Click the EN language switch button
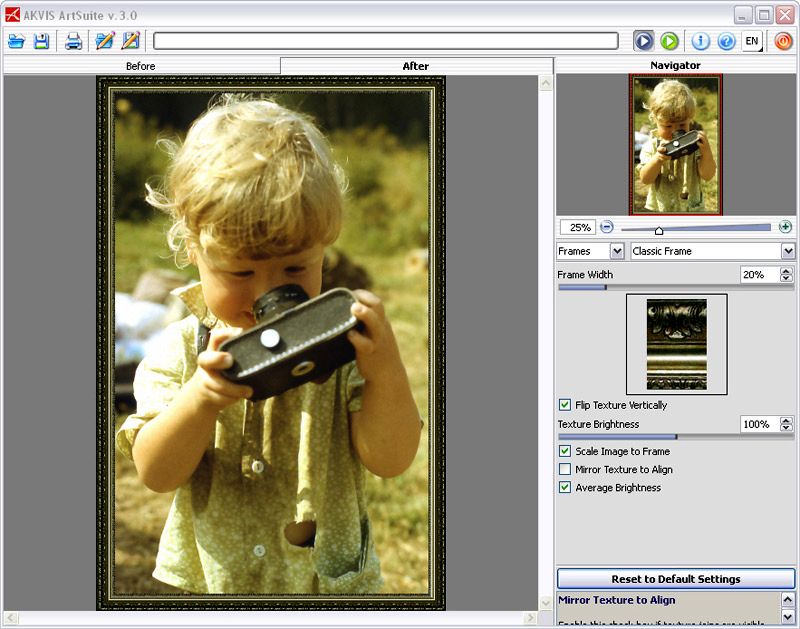The height and width of the screenshot is (629, 800). (751, 41)
